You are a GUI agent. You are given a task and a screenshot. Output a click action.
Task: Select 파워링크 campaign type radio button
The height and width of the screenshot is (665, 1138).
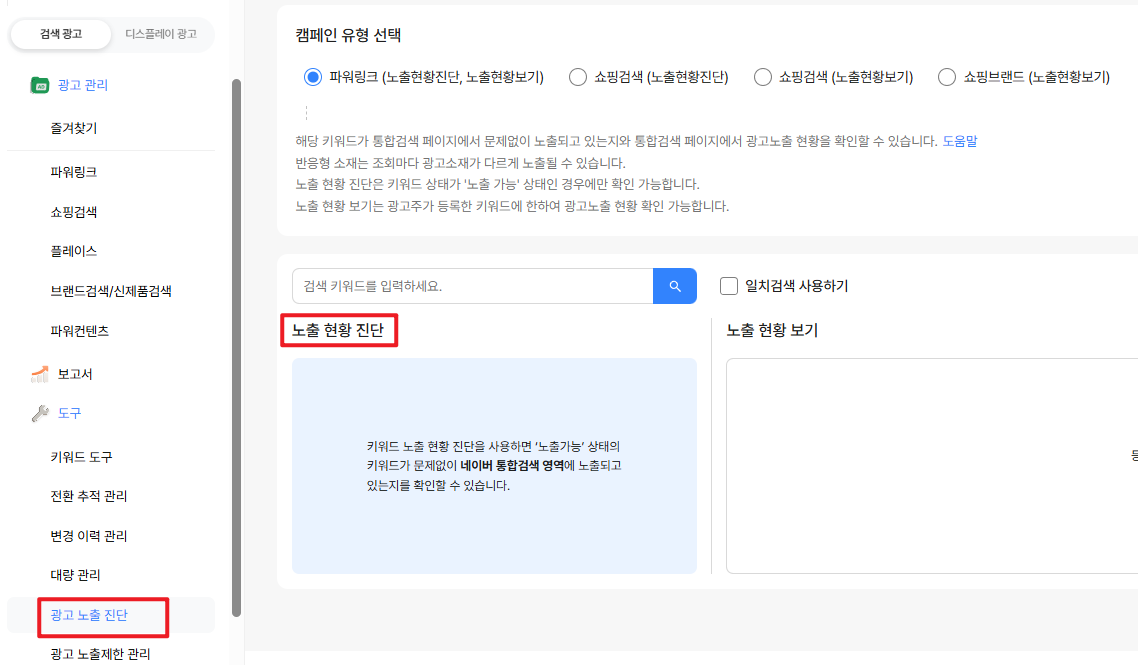(x=313, y=77)
